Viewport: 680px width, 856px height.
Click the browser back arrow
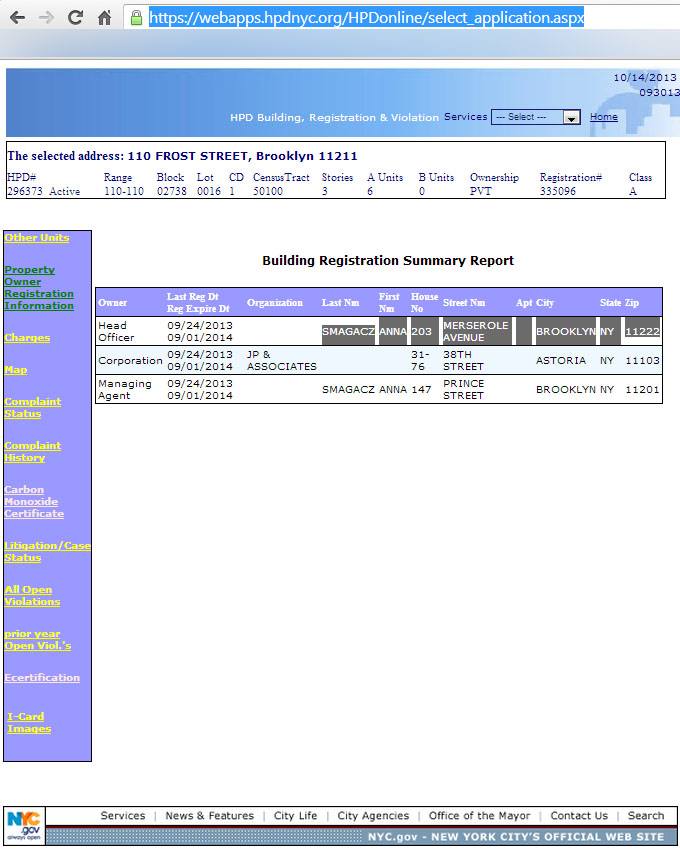17,18
